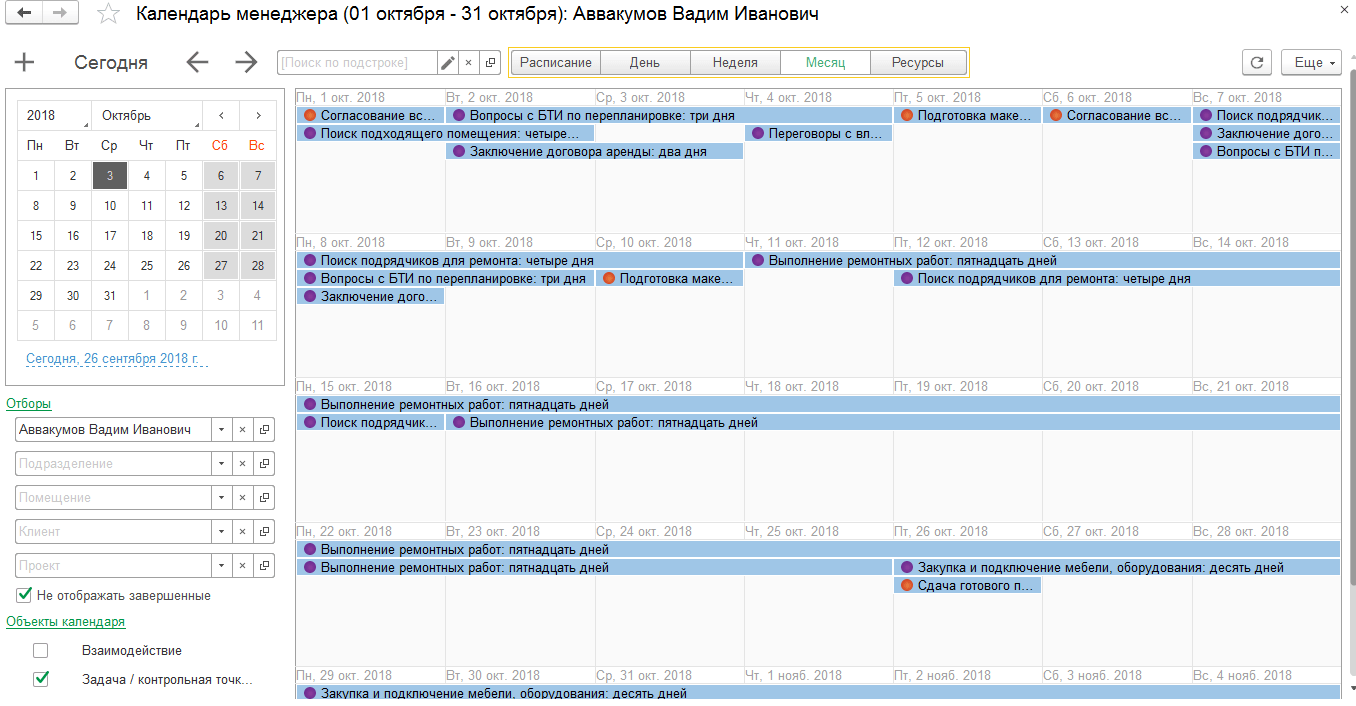Open Помещение selection form icon
The image size is (1356, 706).
[x=264, y=497]
